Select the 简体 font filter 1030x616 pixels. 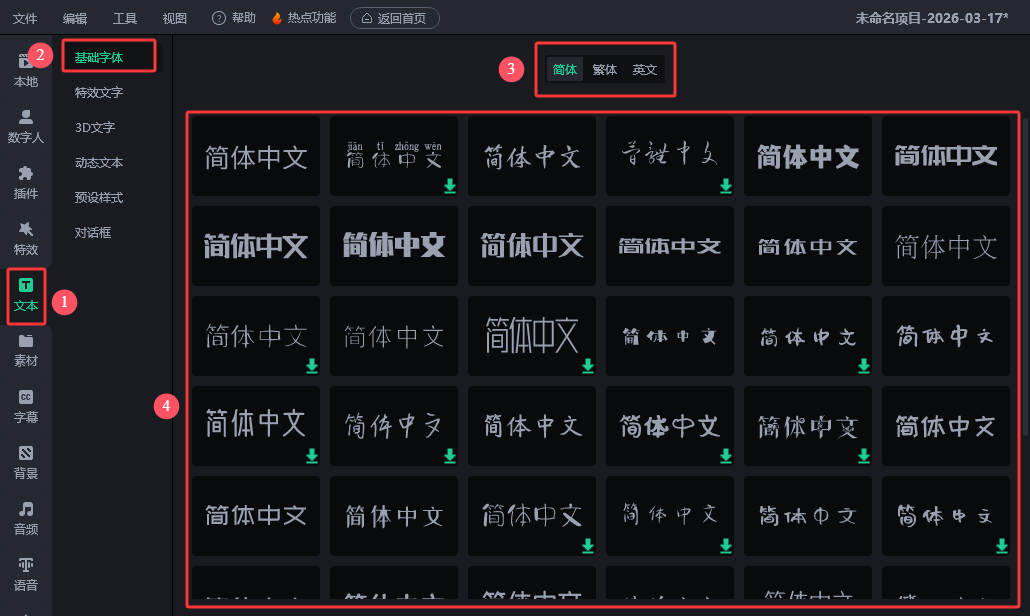[565, 70]
